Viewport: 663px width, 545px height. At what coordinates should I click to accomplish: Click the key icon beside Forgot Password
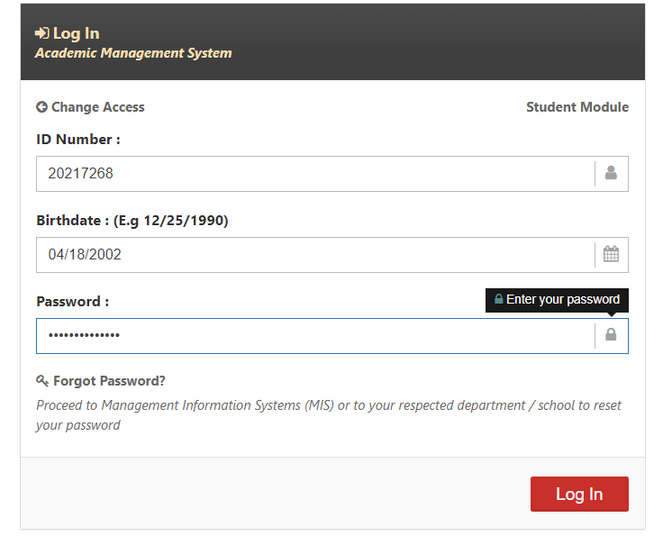(42, 381)
